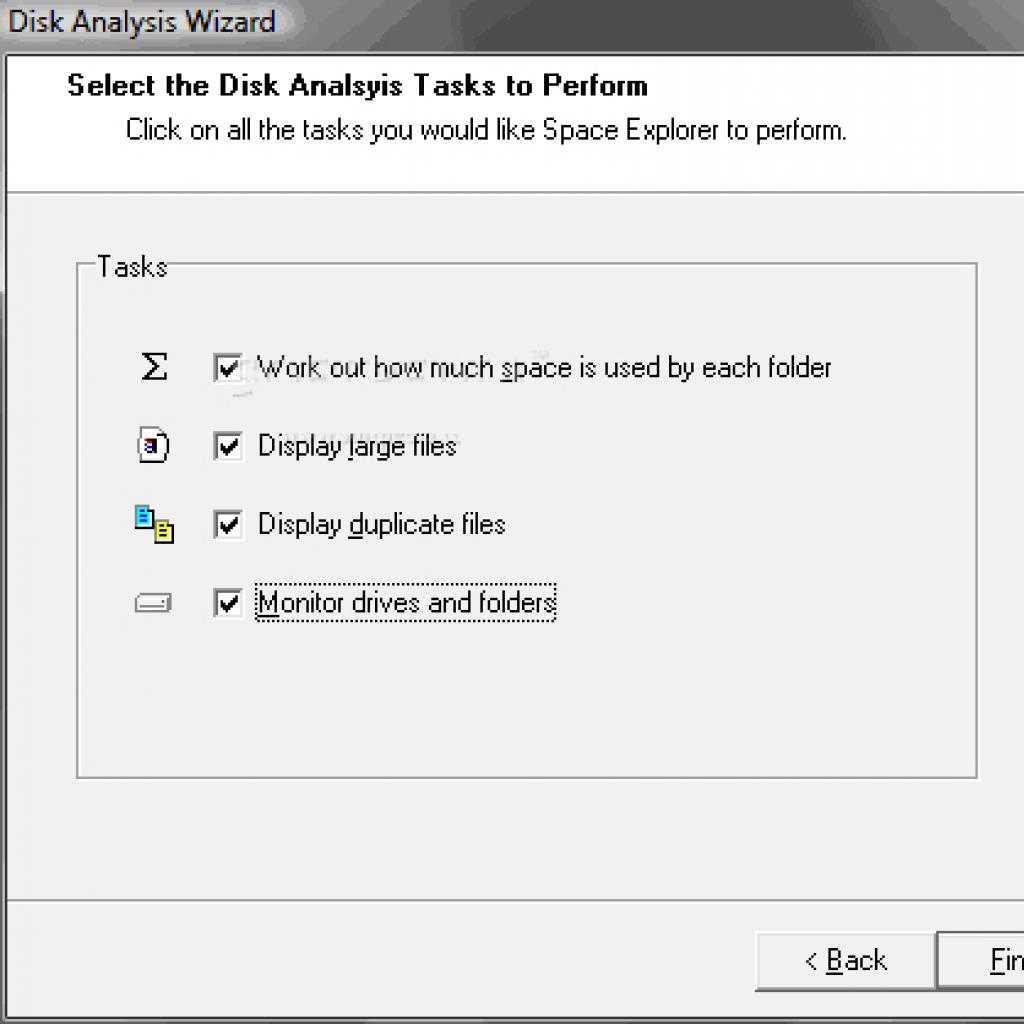1024x1024 pixels.
Task: Click the Tasks group box caption
Action: (133, 266)
